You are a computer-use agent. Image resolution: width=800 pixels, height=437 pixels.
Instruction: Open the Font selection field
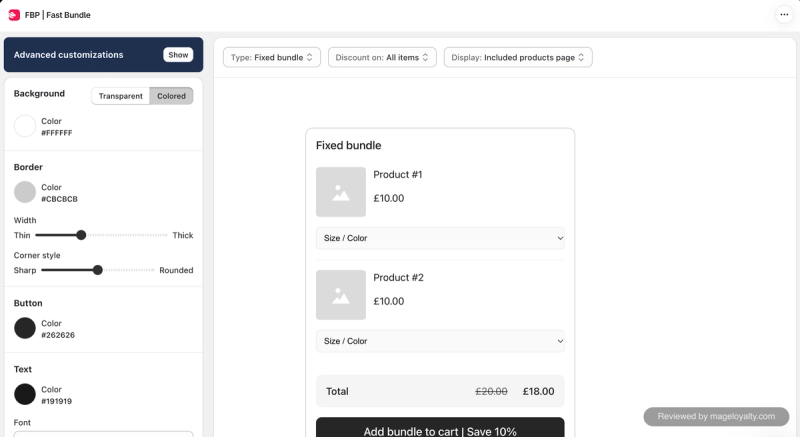[x=104, y=434]
